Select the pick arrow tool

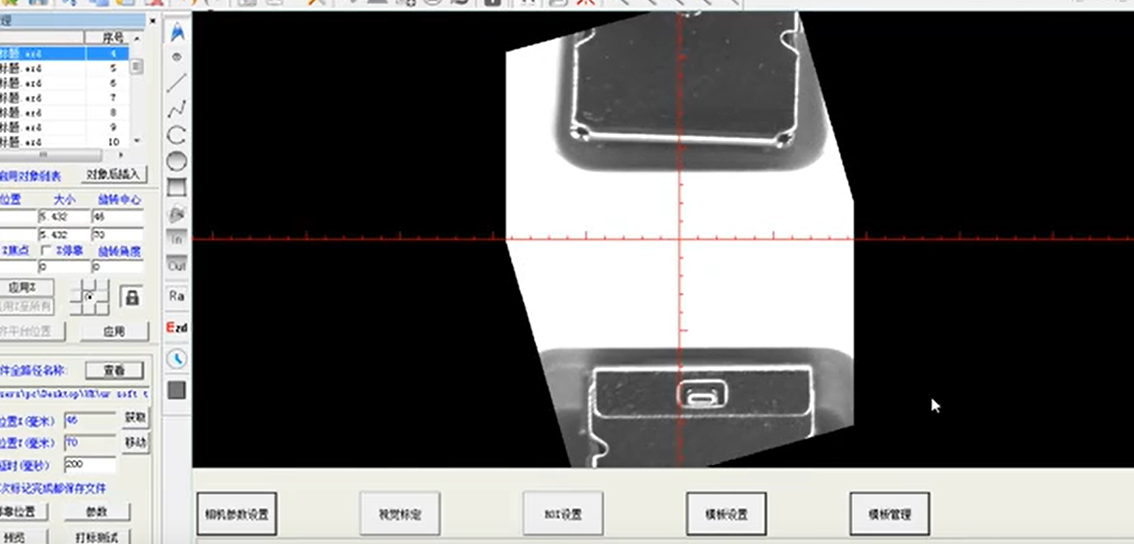(x=177, y=32)
